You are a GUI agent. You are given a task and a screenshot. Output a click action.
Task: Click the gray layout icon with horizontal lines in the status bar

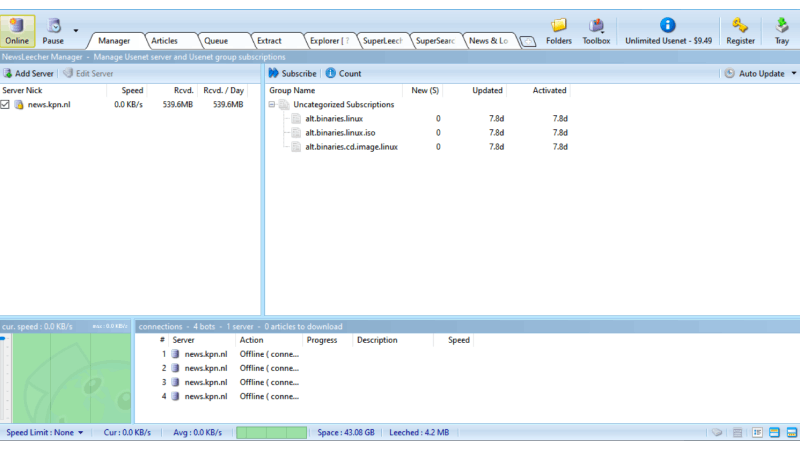(x=738, y=433)
